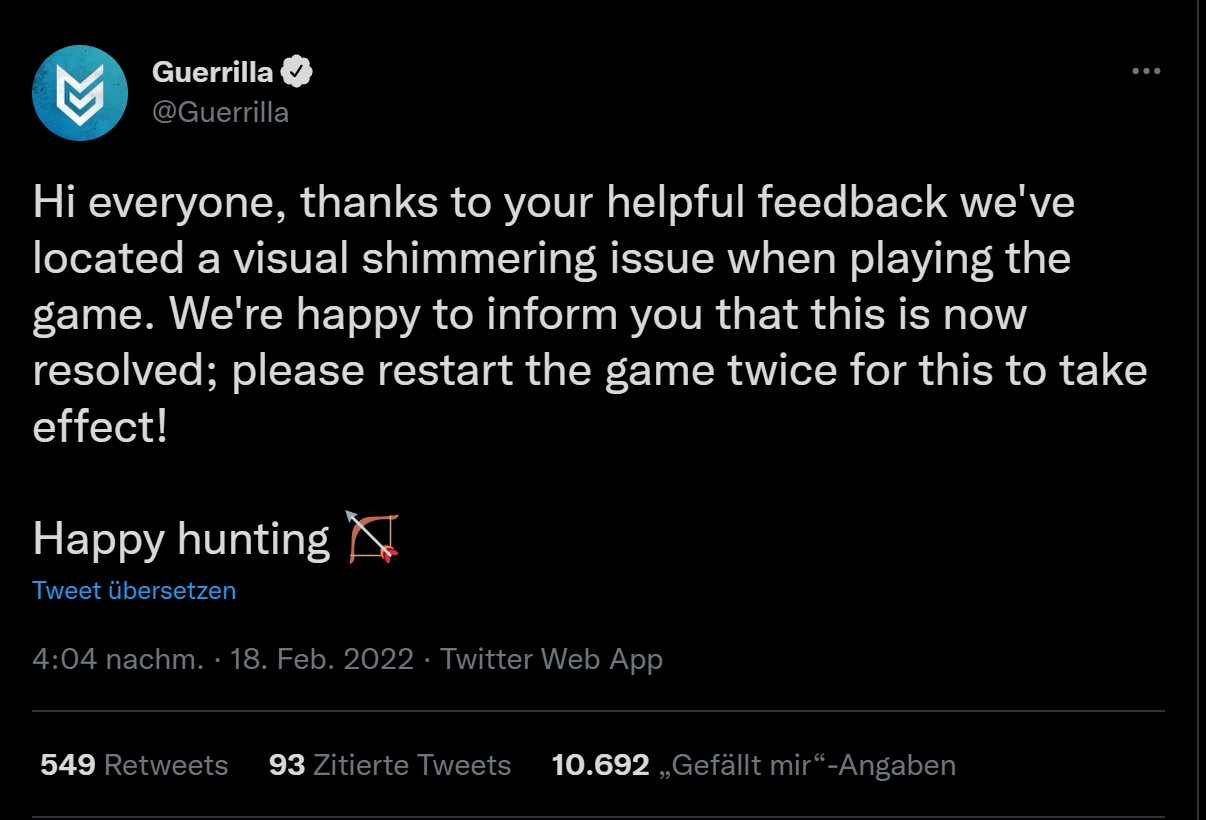Show the 93 Zitierte Tweets list

point(390,765)
